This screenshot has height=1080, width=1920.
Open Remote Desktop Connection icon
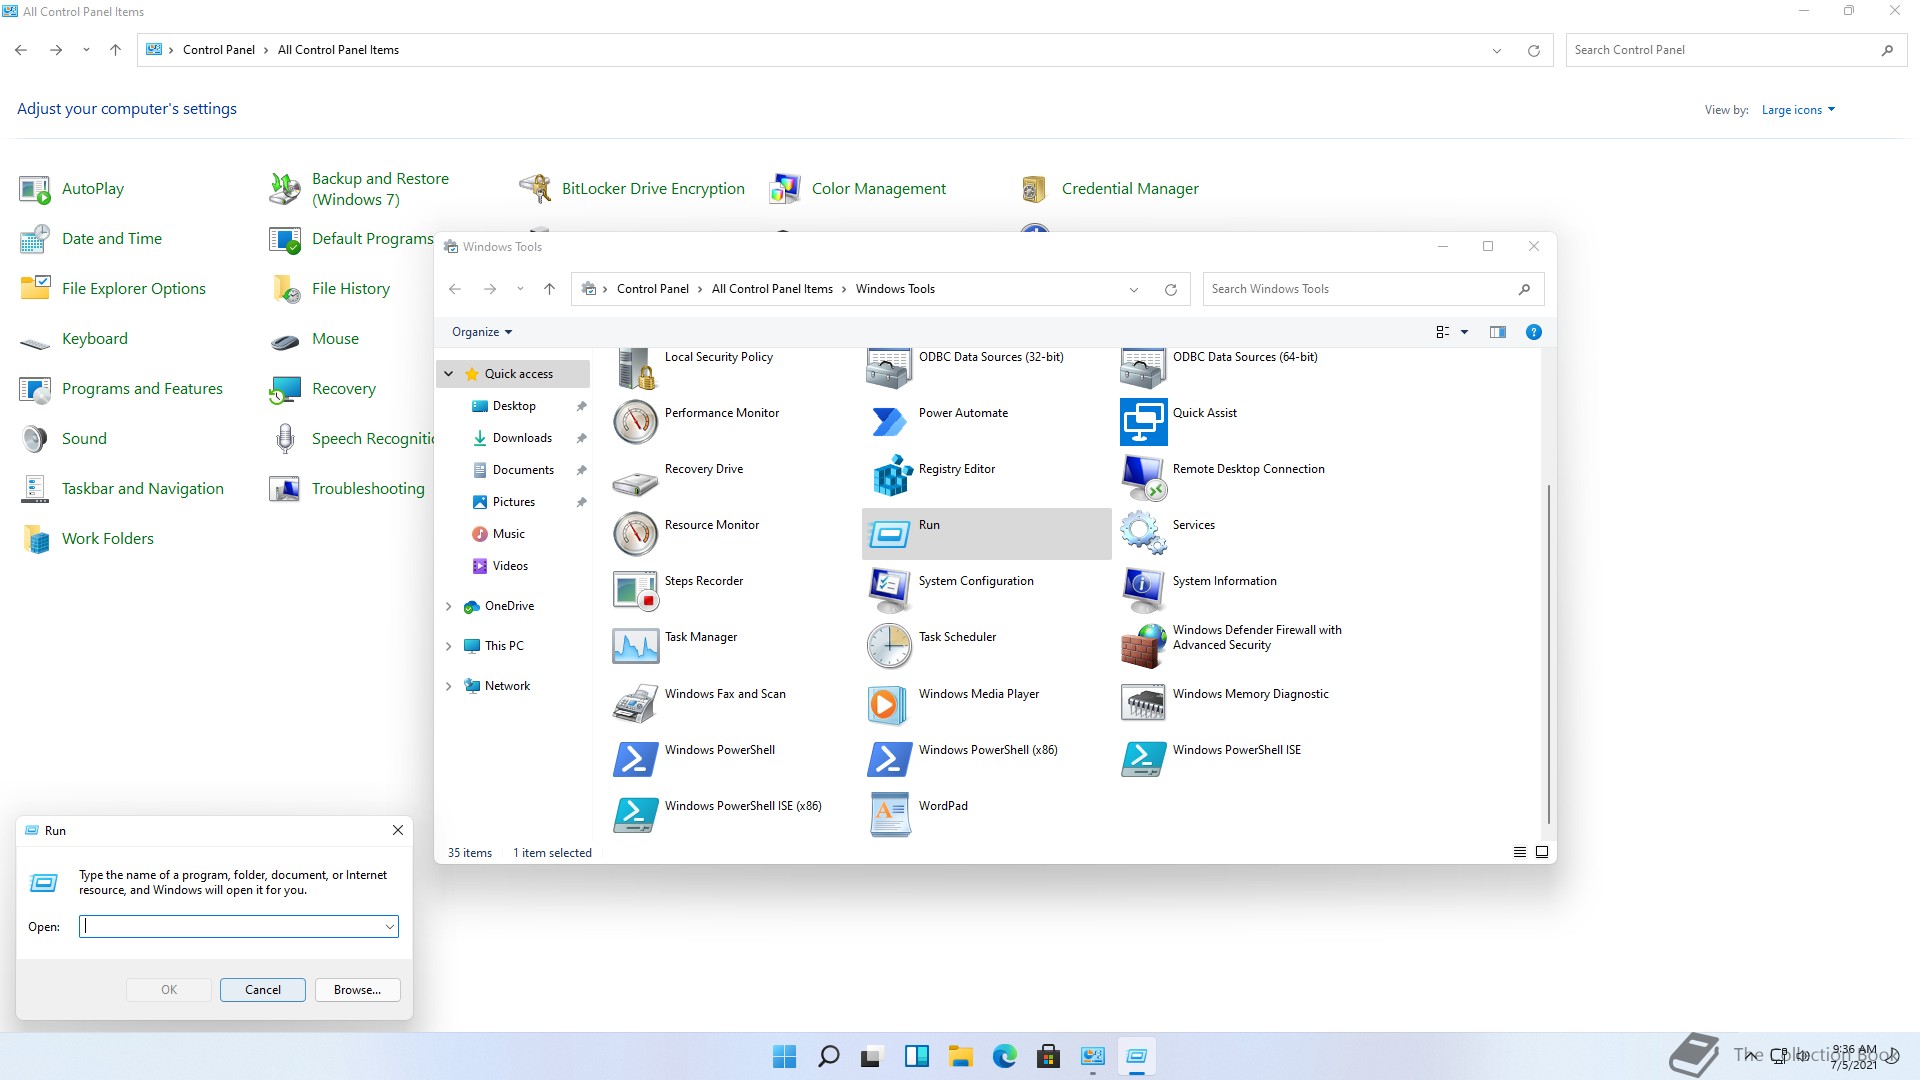pyautogui.click(x=1143, y=478)
